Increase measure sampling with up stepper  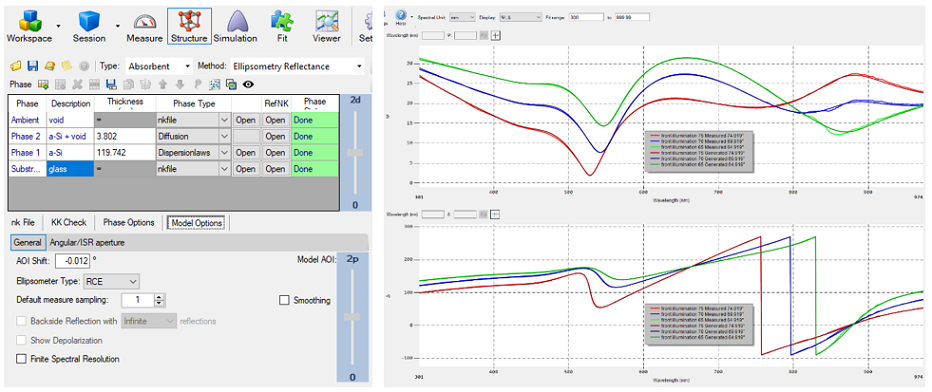pyautogui.click(x=159, y=297)
